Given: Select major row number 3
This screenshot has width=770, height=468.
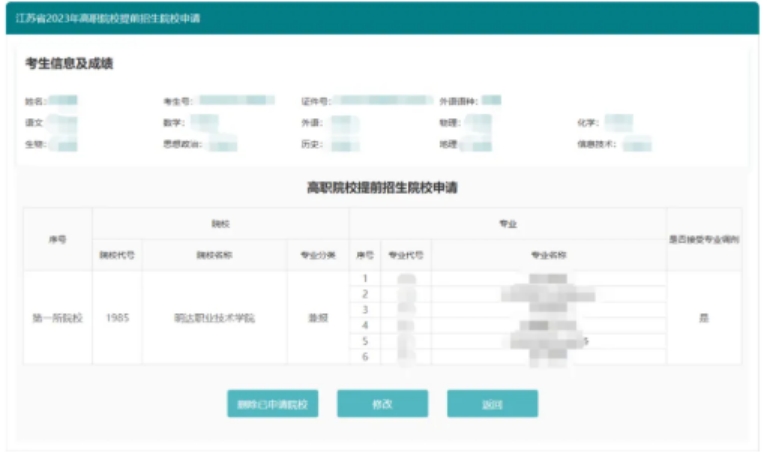Looking at the screenshot, I should (x=365, y=310).
